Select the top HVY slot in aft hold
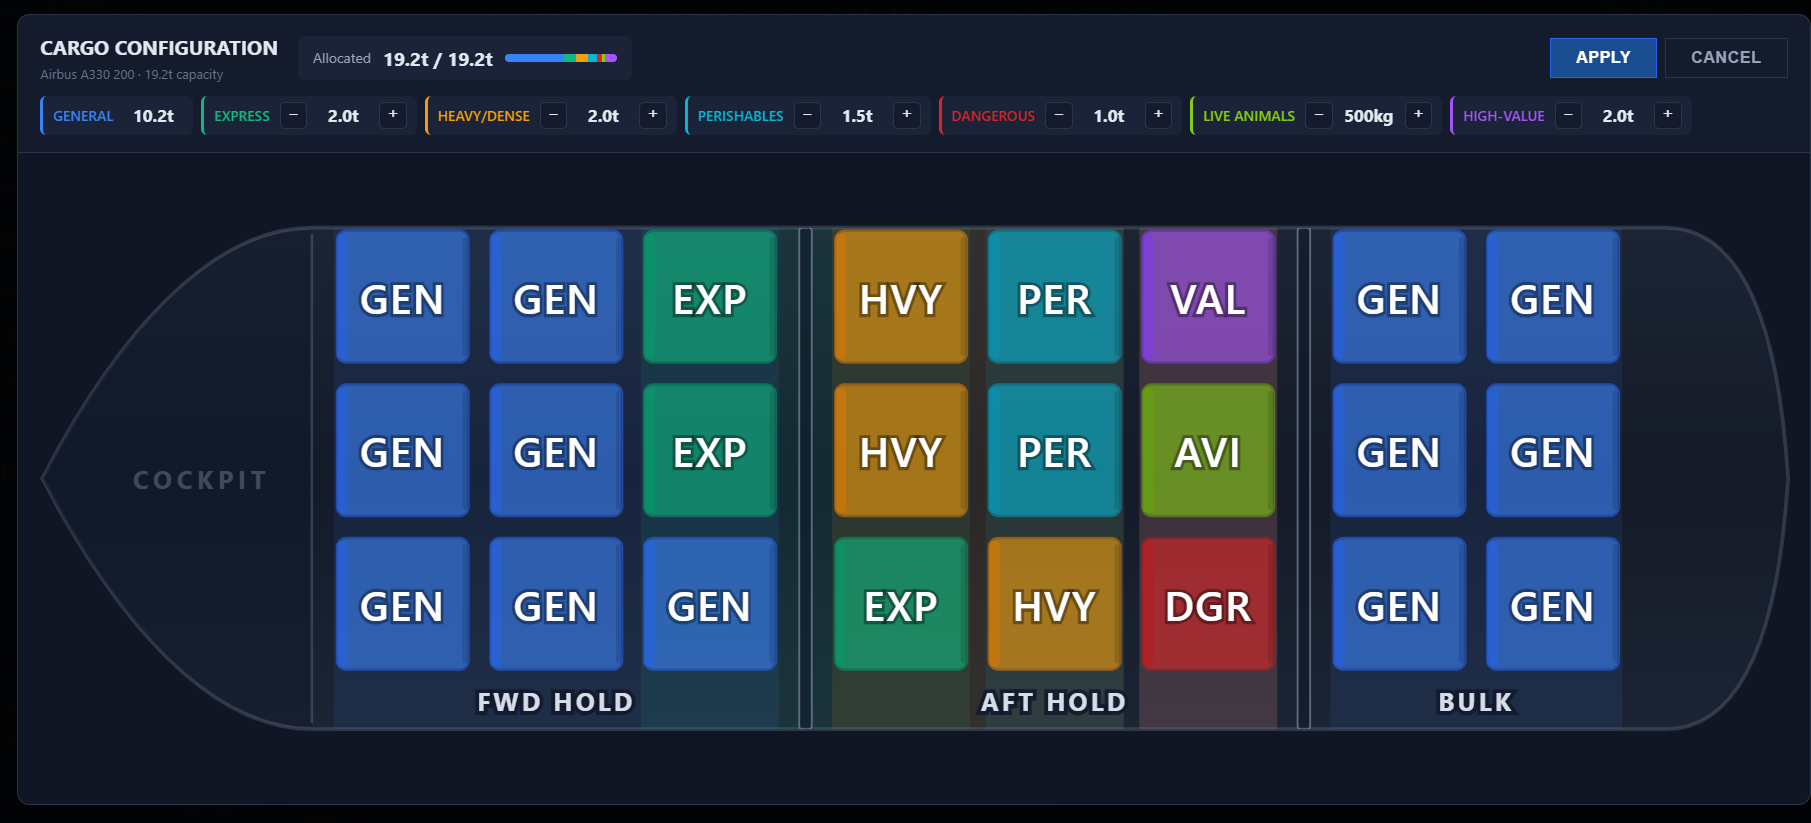Image resolution: width=1811 pixels, height=823 pixels. coord(901,297)
